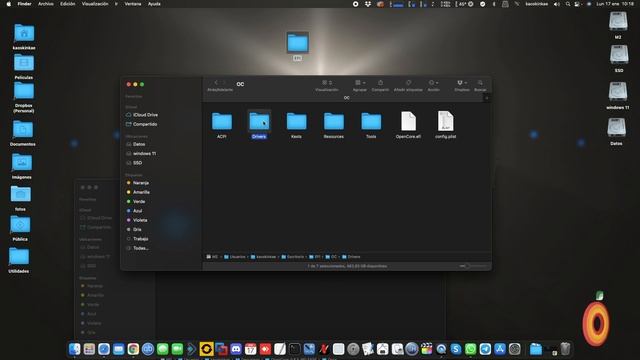
Task: Click Usuarios in the path bar
Action: [x=235, y=257]
